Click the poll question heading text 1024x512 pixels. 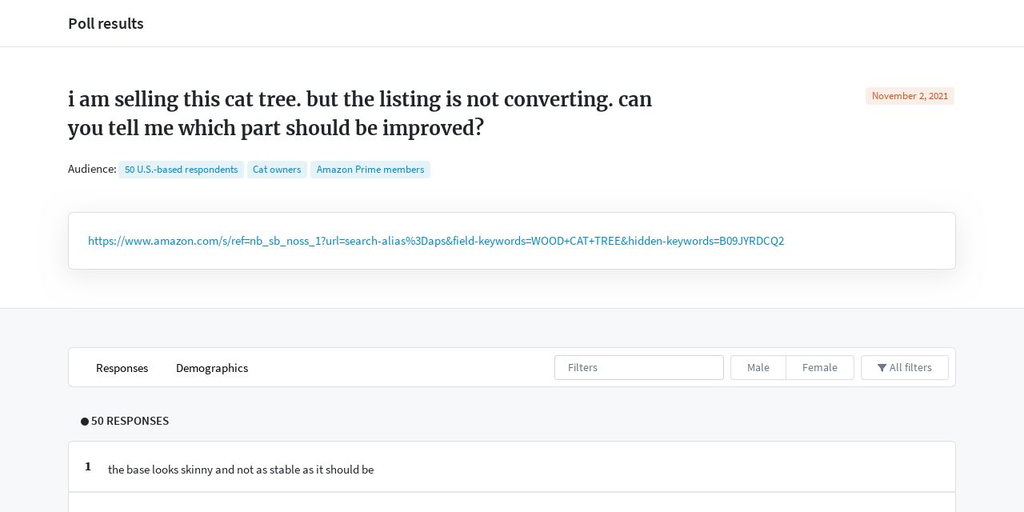[360, 114]
